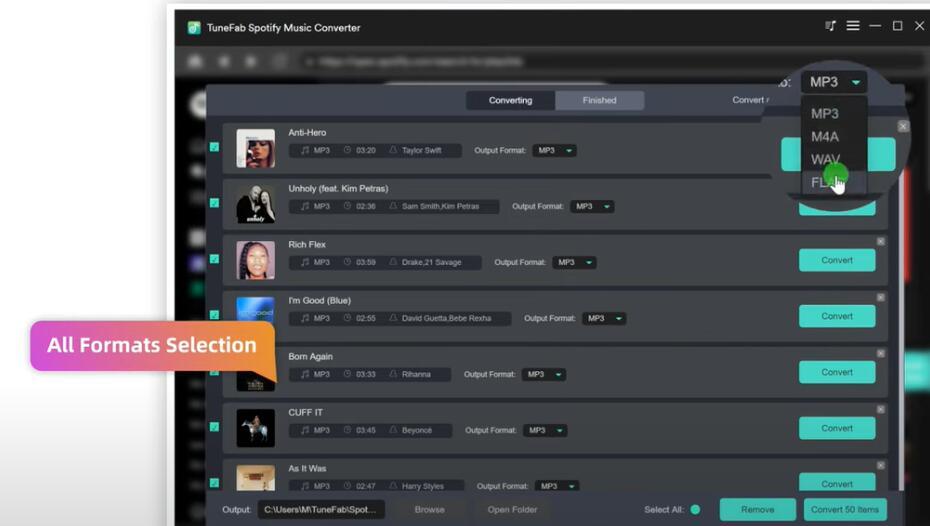Click the Taylor Swift artist text
The width and height of the screenshot is (930, 526).
point(421,151)
